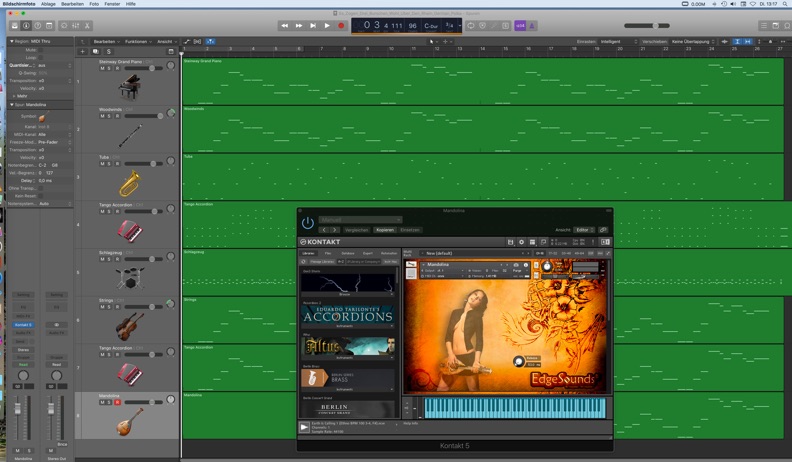
Task: Expand the Mehr disclosure in inspector
Action: click(14, 96)
